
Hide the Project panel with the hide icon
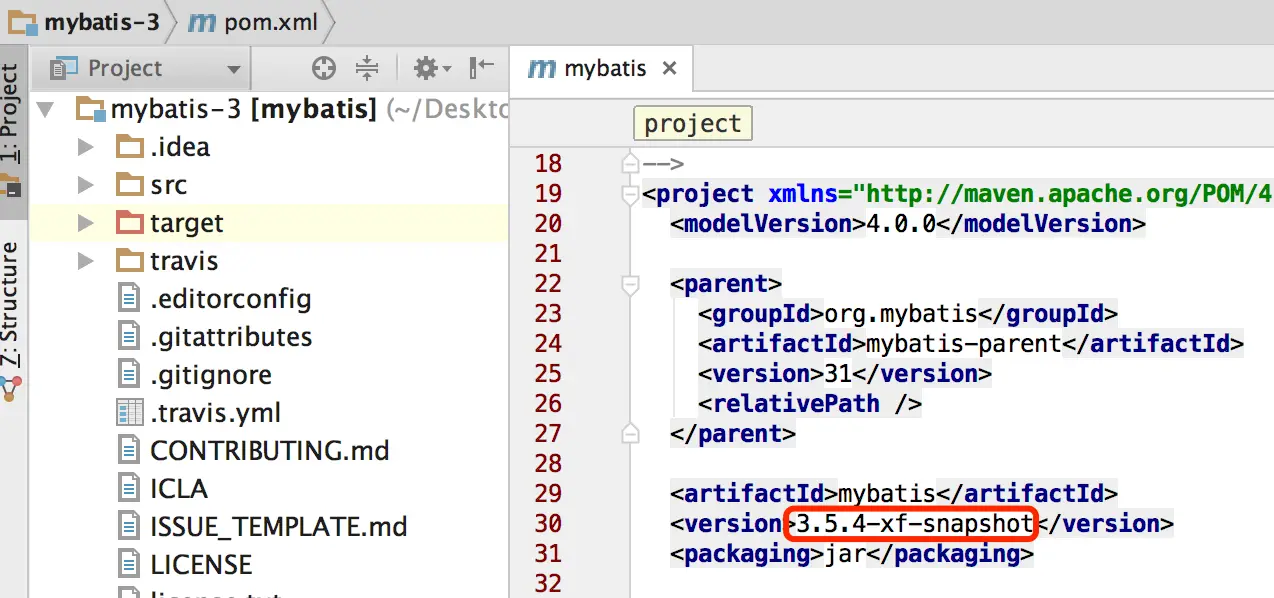click(x=482, y=68)
